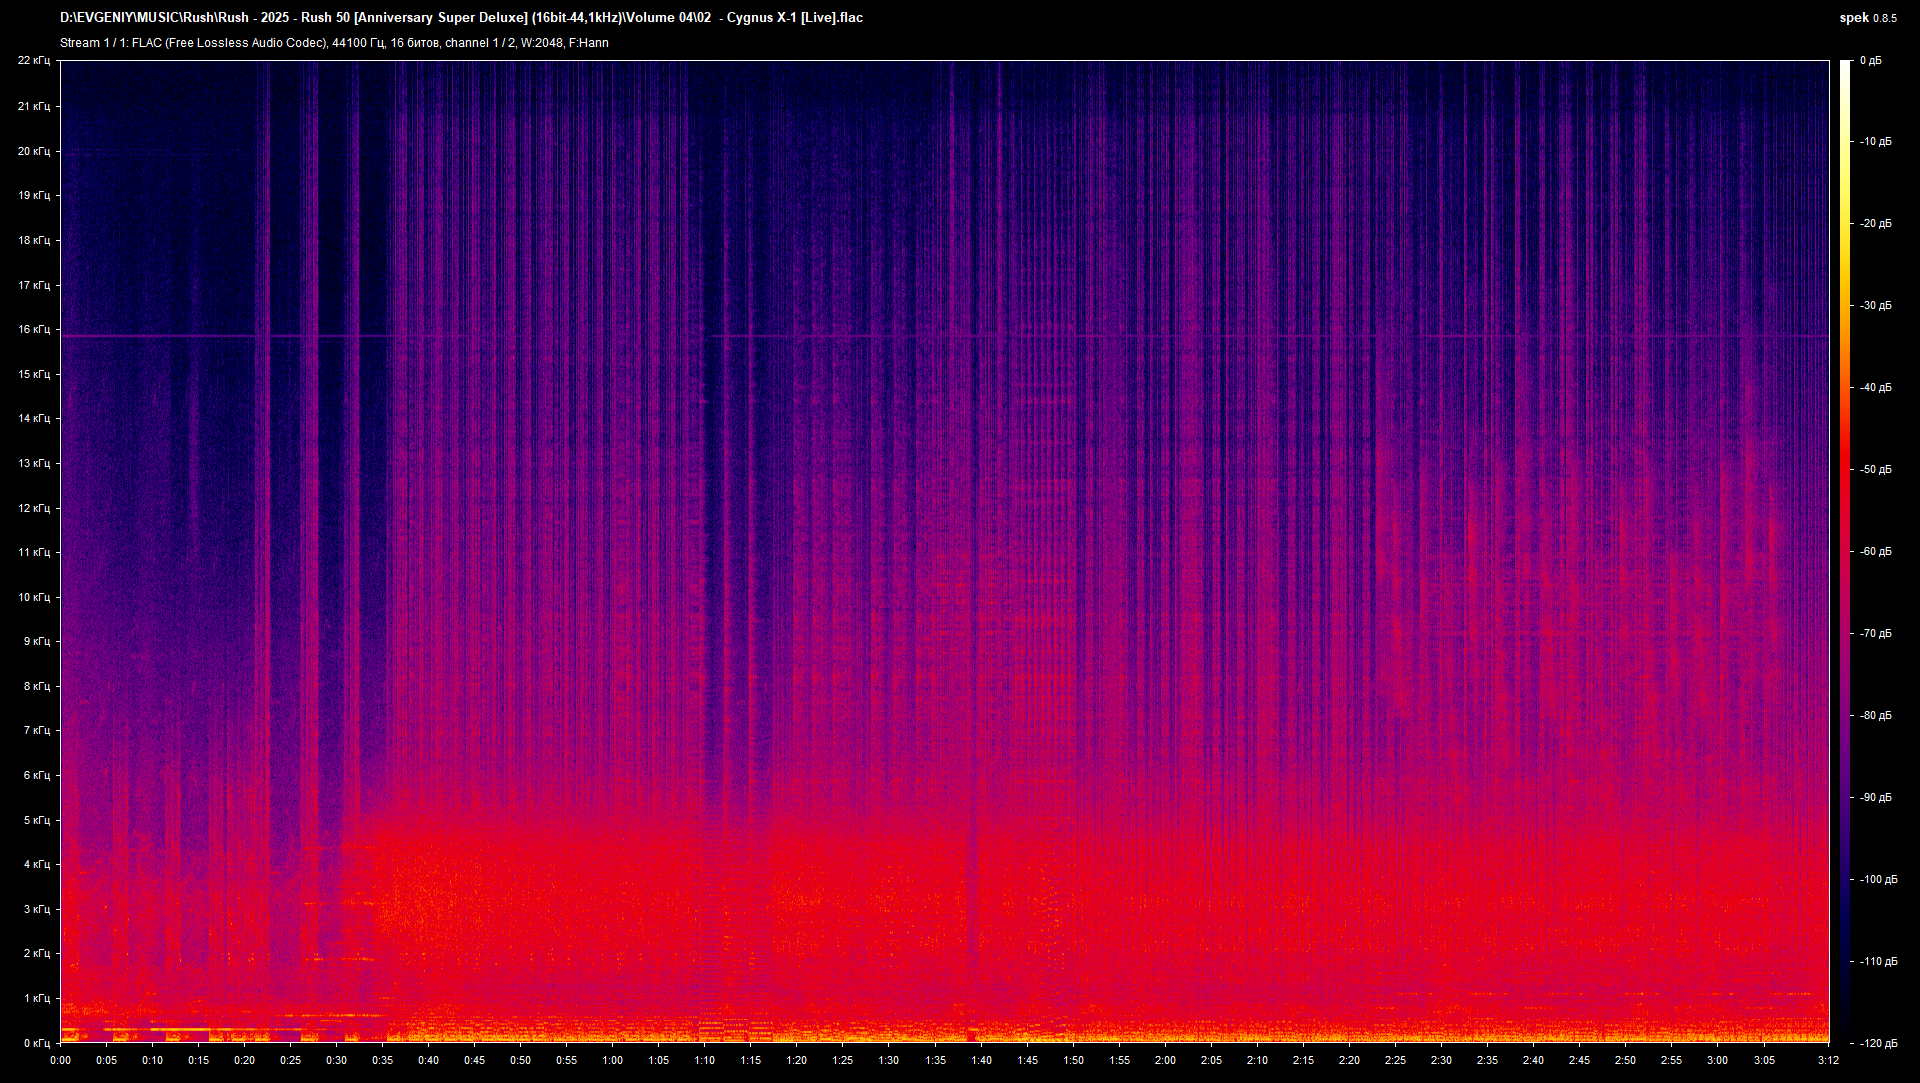Click the FLAC stream info line
1920x1083 pixels.
(334, 43)
